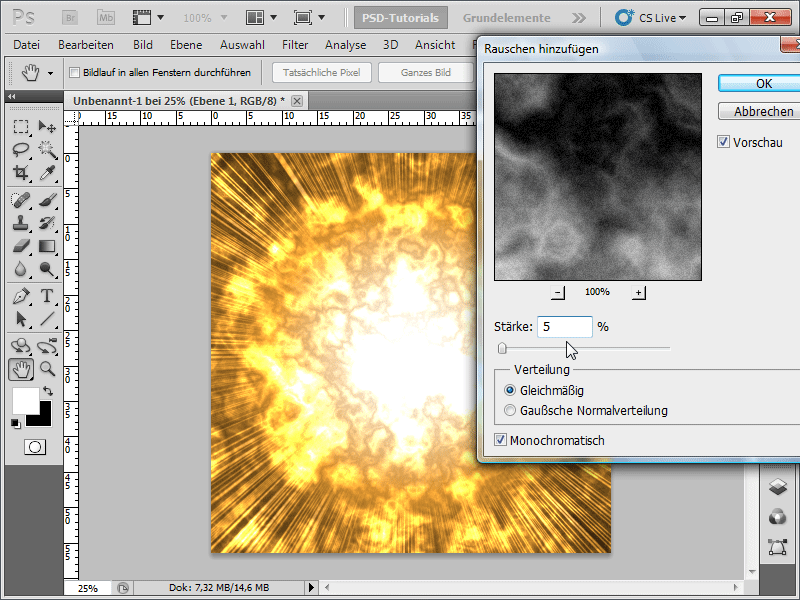Click the Stärke percentage input field
The height and width of the screenshot is (600, 800).
coord(564,327)
